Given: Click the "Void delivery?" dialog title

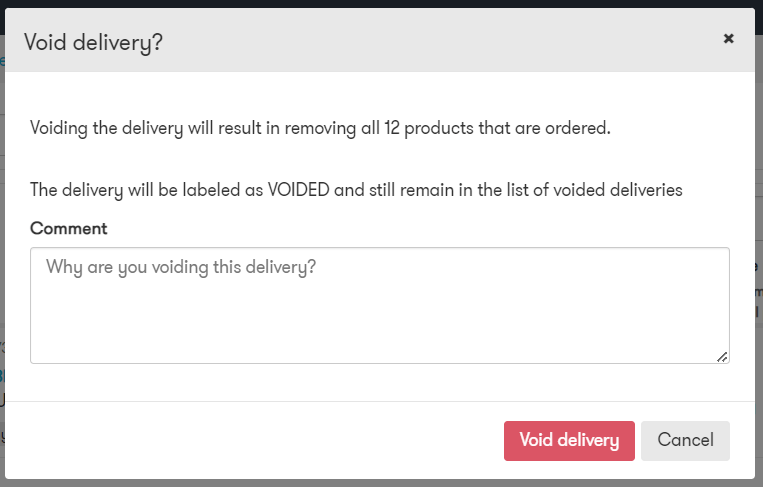Looking at the screenshot, I should 93,43.
